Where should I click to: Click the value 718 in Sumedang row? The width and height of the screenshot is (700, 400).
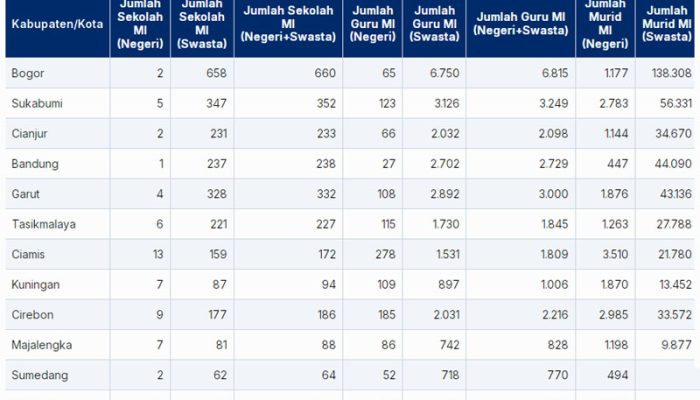(x=449, y=375)
